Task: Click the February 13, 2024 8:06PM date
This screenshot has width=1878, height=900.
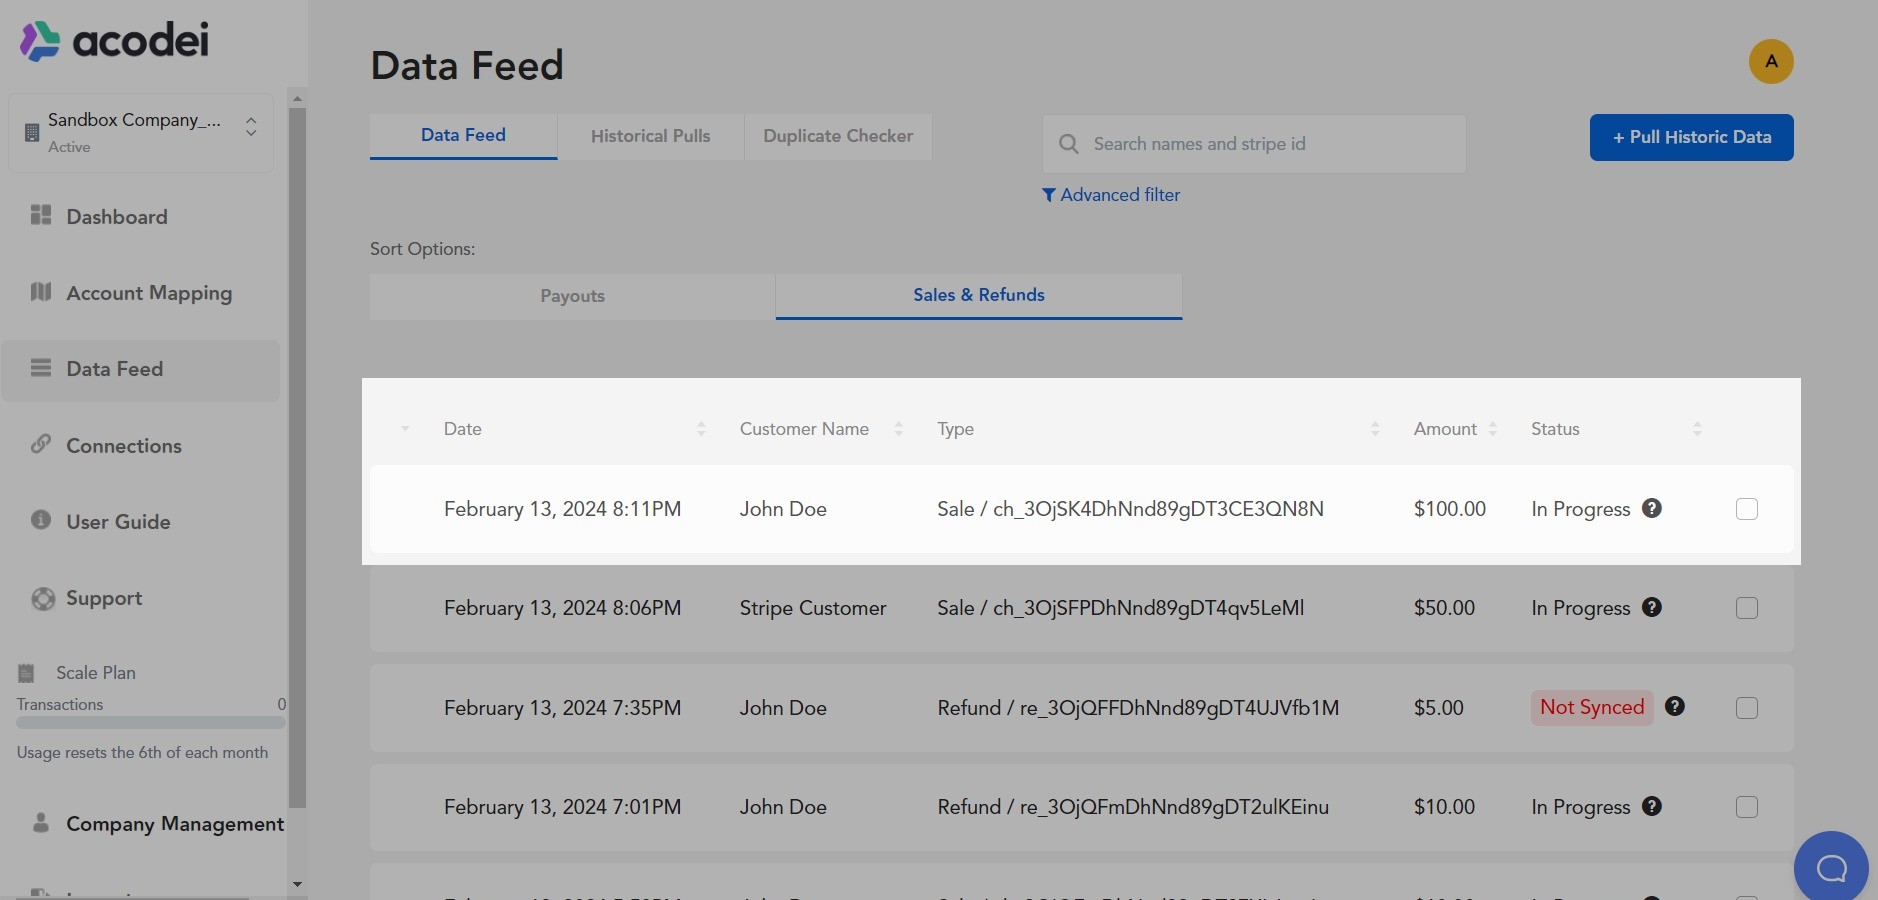Action: (562, 608)
